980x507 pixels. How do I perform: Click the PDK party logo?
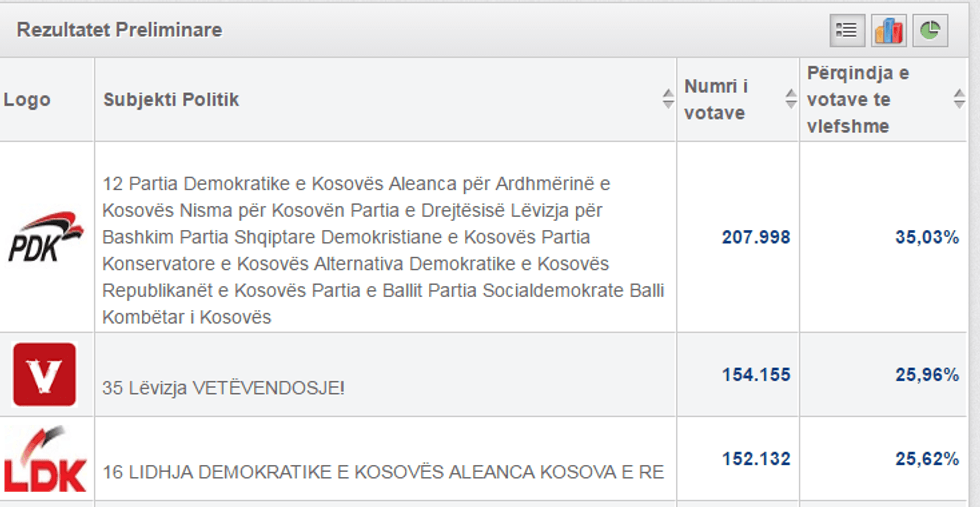45,238
